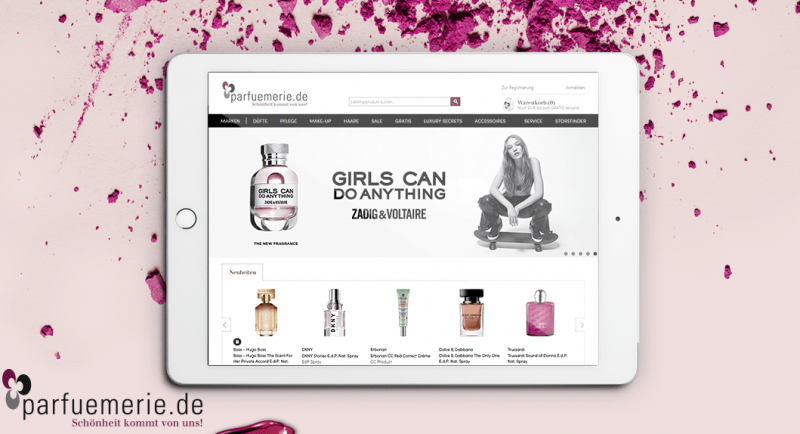Click the Zur Registrierung link
The width and height of the screenshot is (800, 434).
point(517,88)
